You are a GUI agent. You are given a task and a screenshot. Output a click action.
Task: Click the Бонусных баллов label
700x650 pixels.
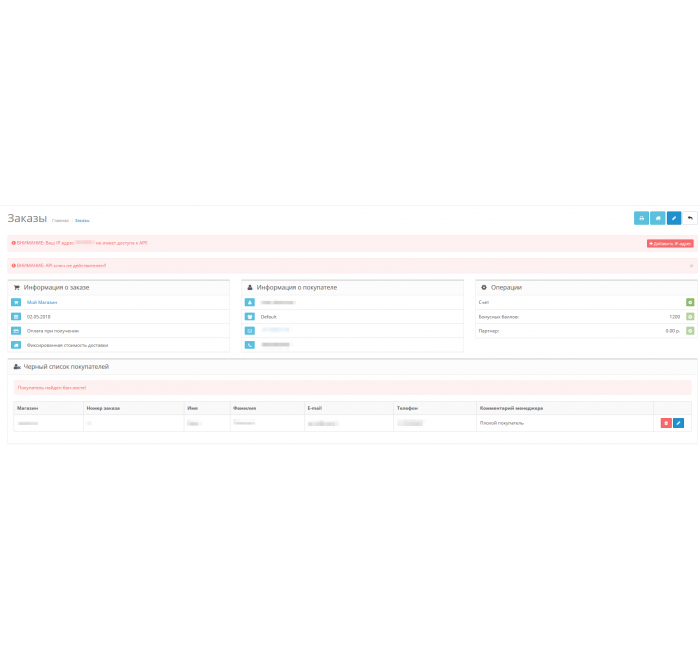click(499, 317)
